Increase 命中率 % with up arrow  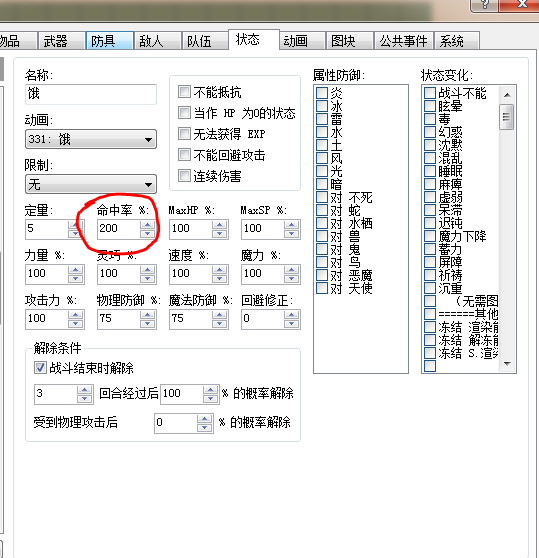pos(147,225)
